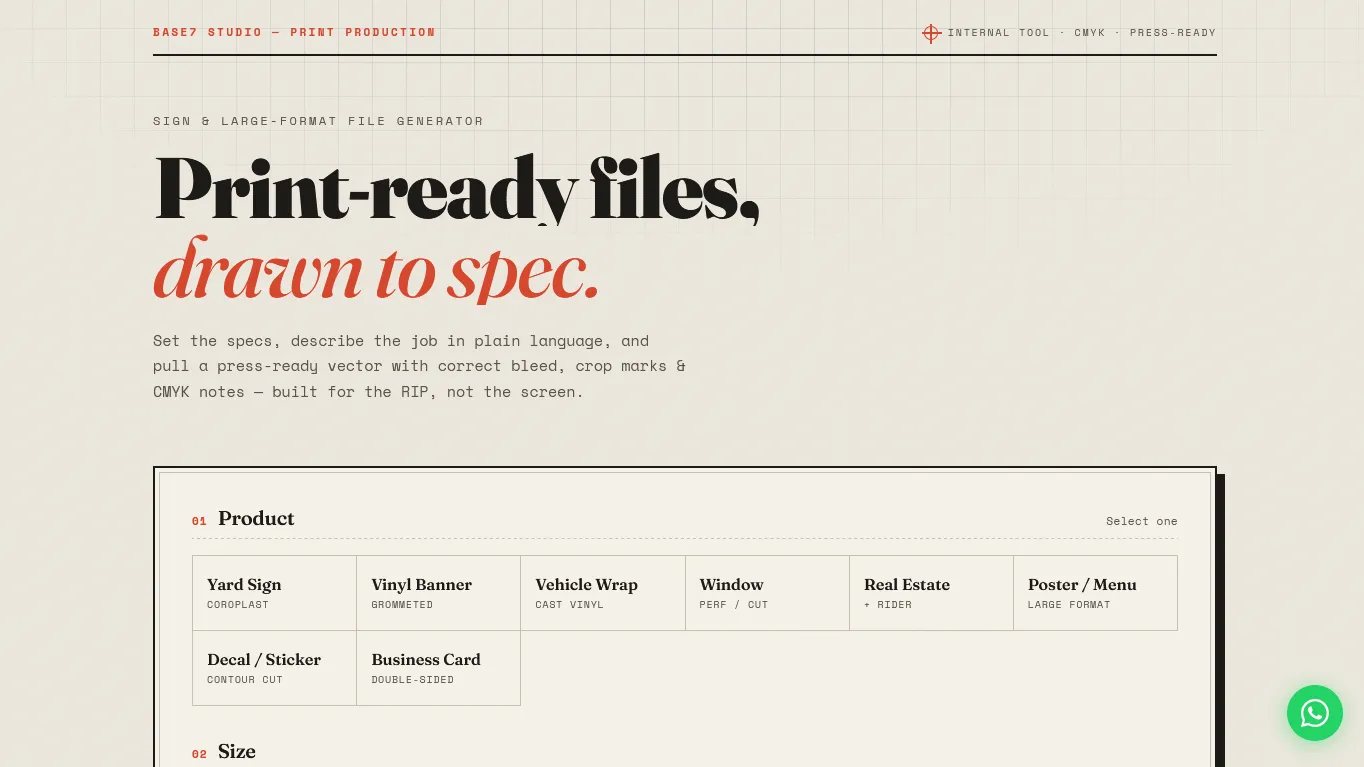Choose the Vehicle Wrap product option
The height and width of the screenshot is (767, 1364).
[x=603, y=593]
